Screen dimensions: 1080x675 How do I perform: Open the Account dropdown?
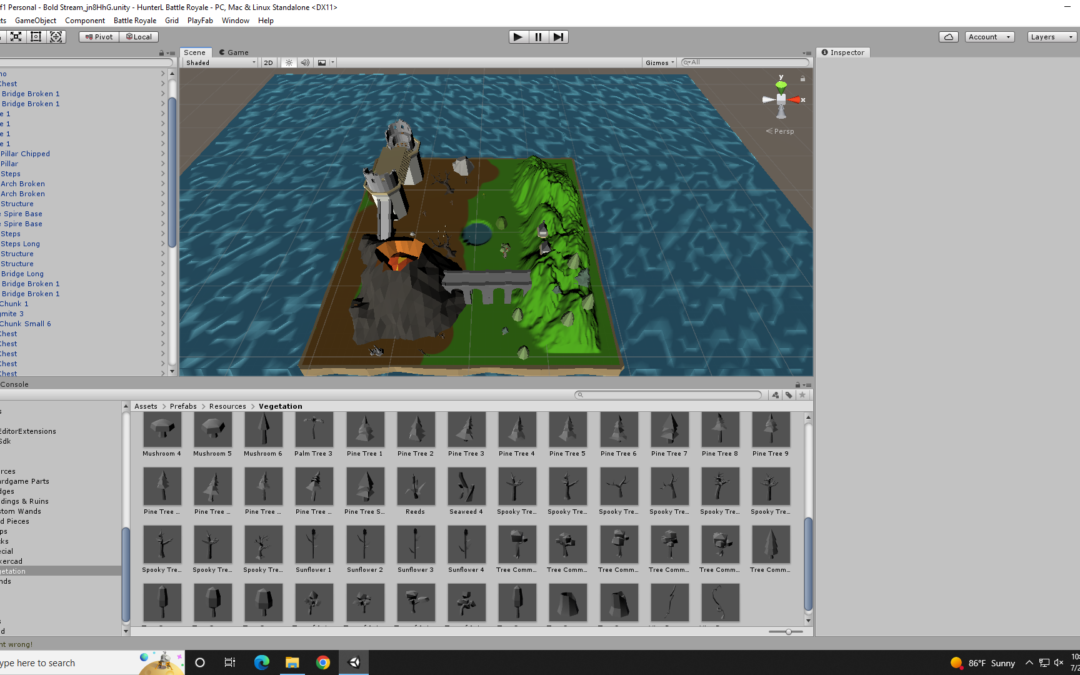[989, 37]
